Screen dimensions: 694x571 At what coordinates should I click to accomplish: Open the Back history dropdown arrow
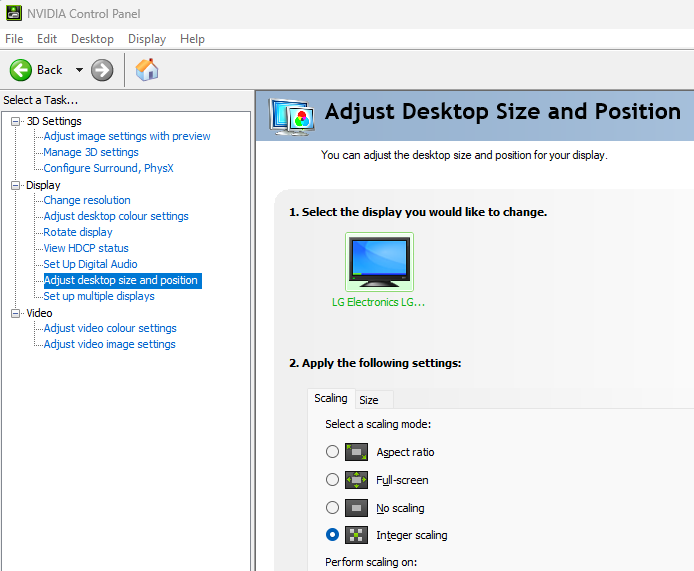point(79,70)
